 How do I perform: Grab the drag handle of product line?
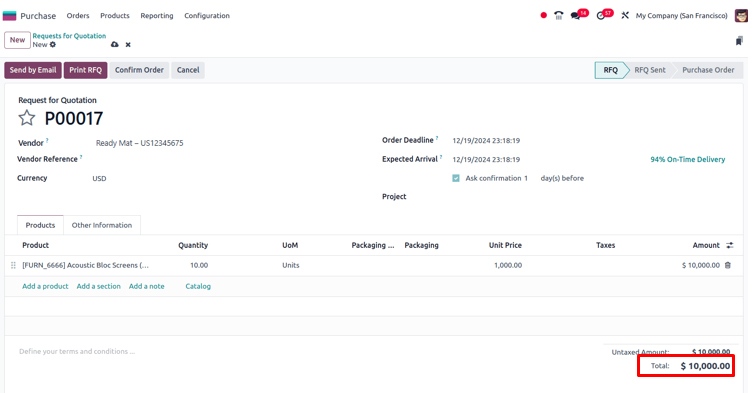13,265
